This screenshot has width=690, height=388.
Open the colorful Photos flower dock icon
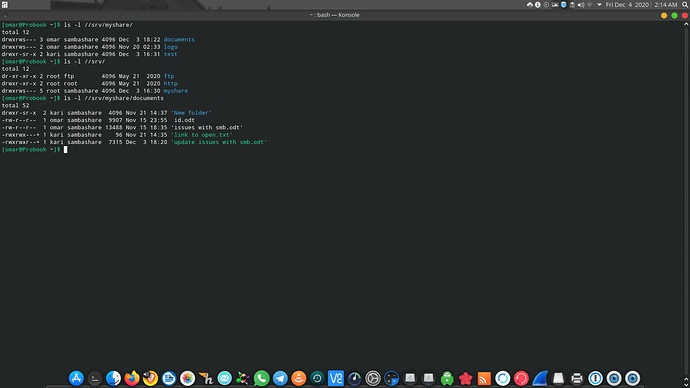coord(187,378)
